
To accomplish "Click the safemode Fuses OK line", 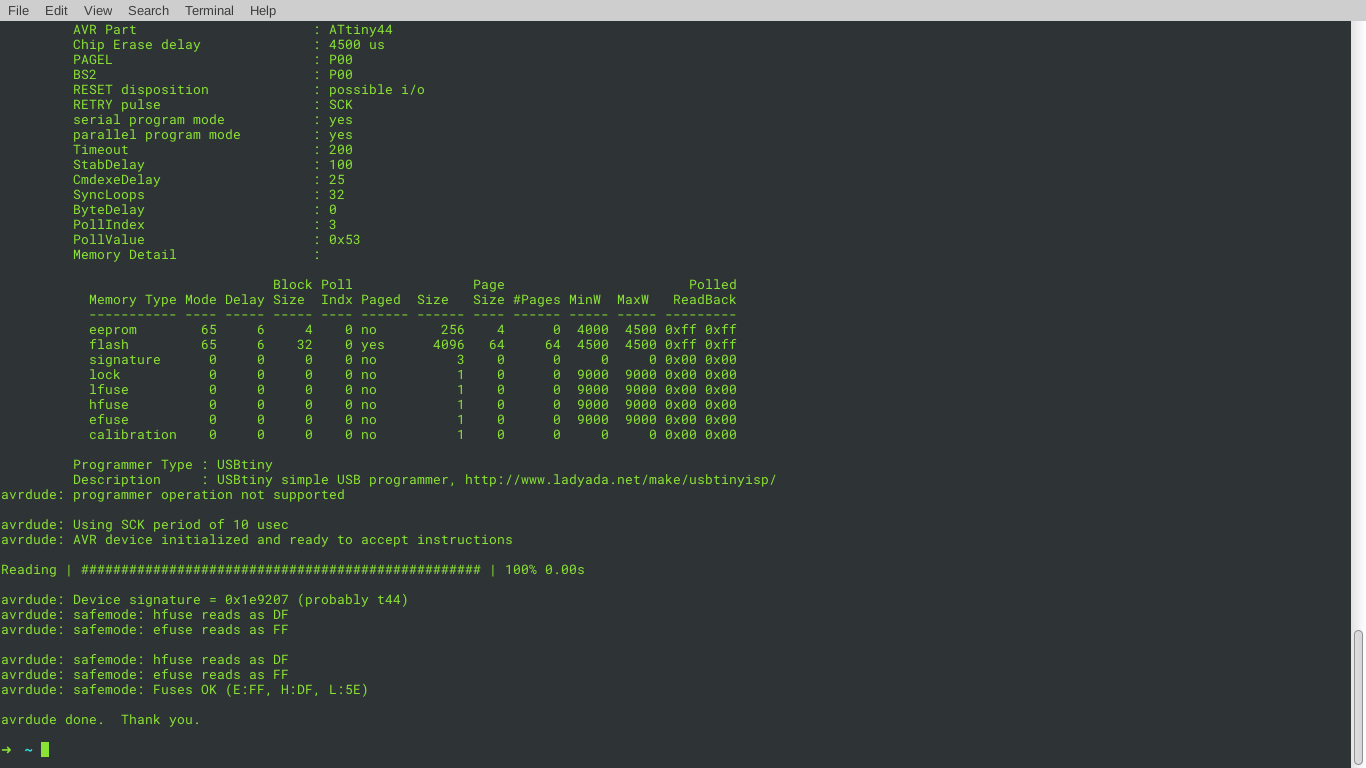I will point(185,689).
